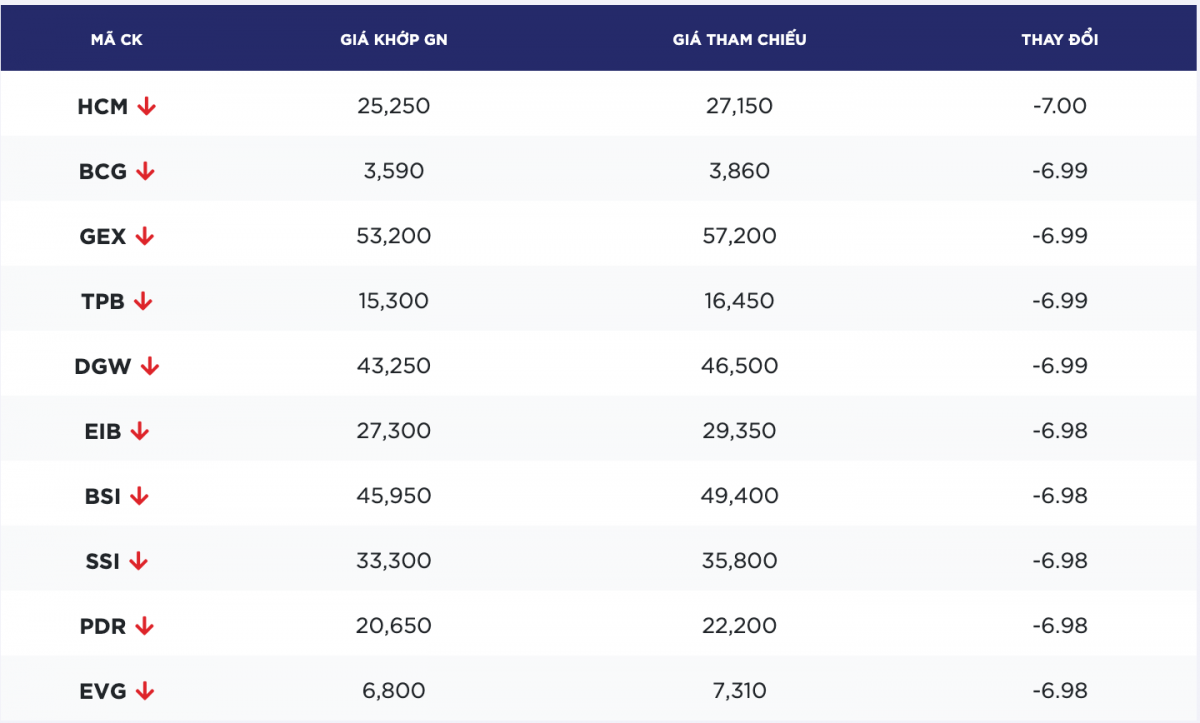Click the red down arrow beside TPB

[x=143, y=301]
